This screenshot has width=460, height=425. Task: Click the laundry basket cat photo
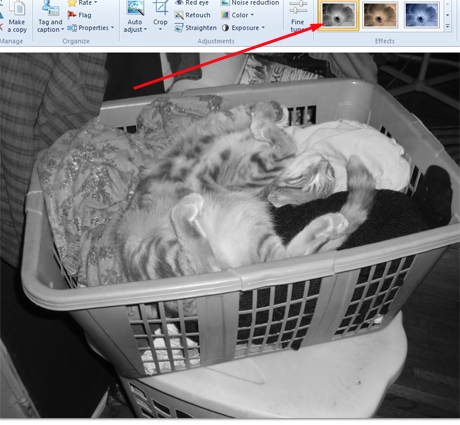click(230, 235)
